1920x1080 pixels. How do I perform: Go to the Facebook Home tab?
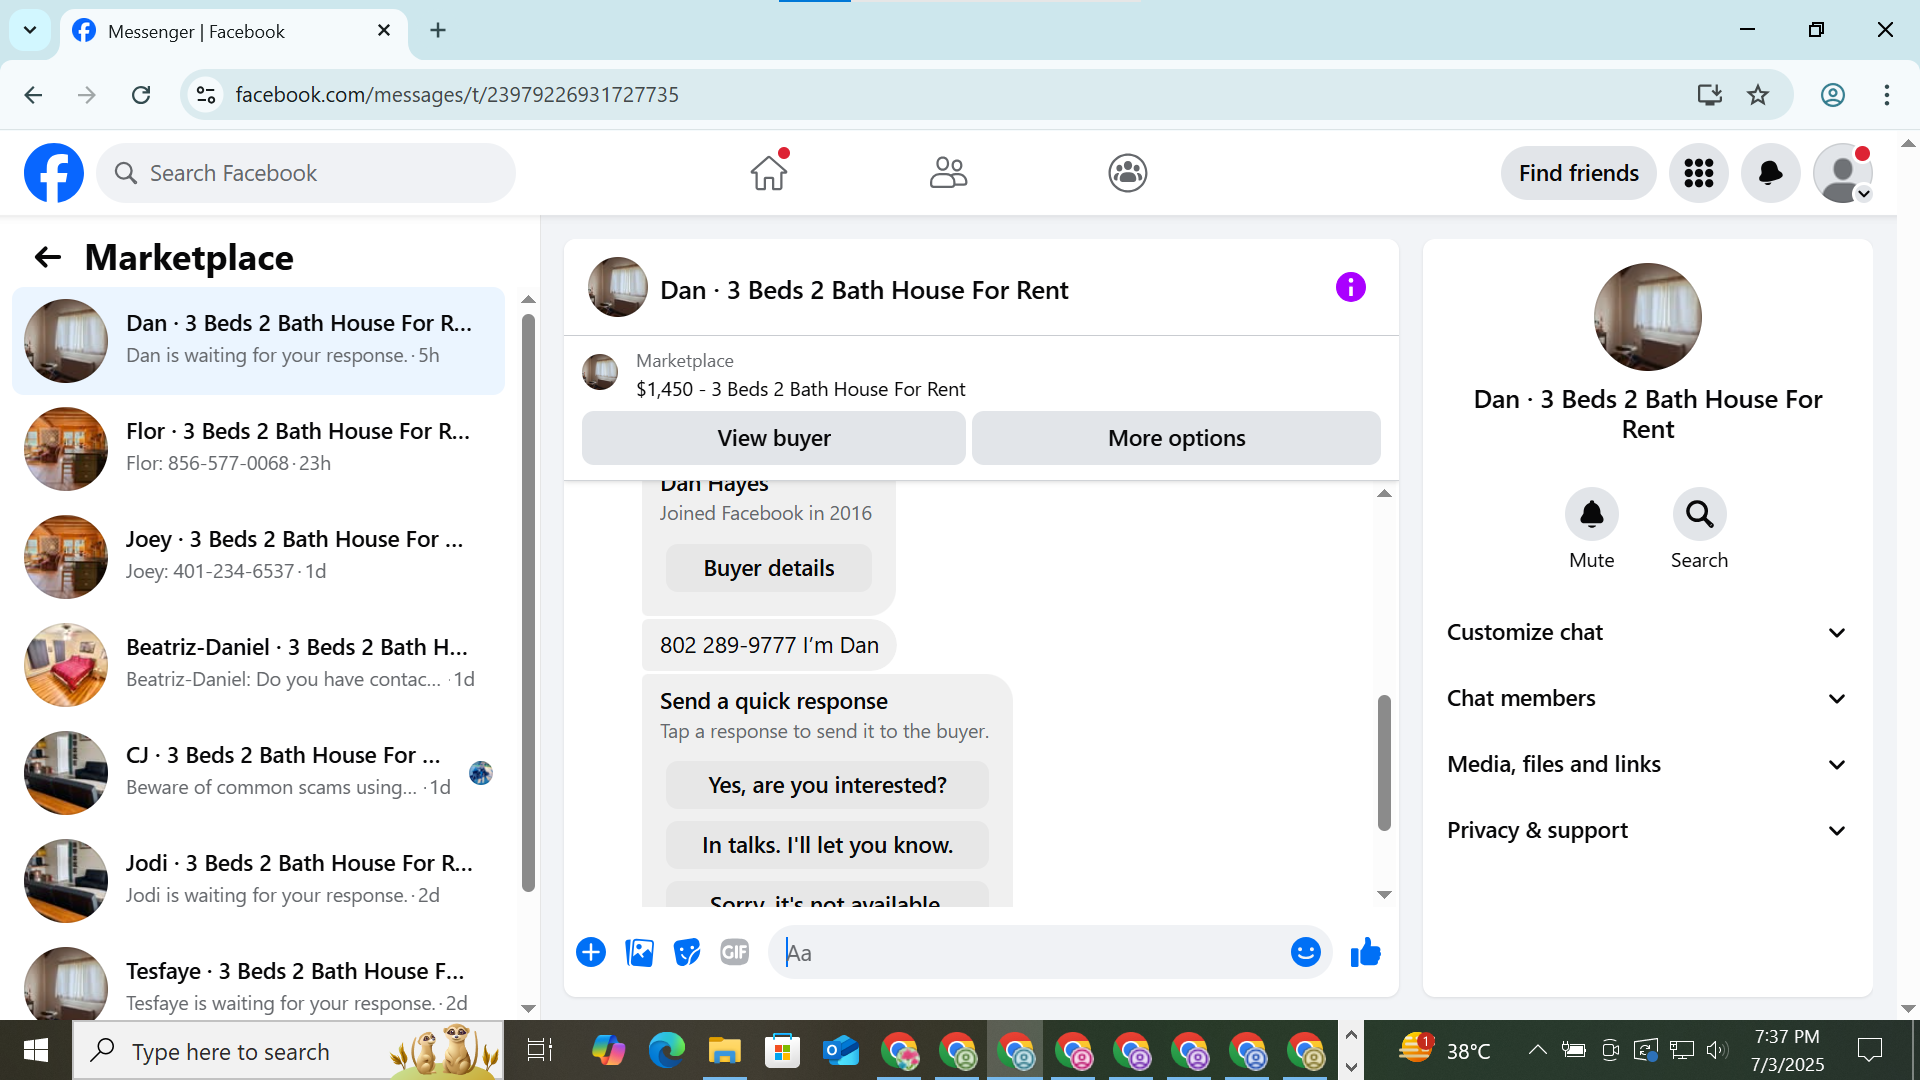pos(769,173)
